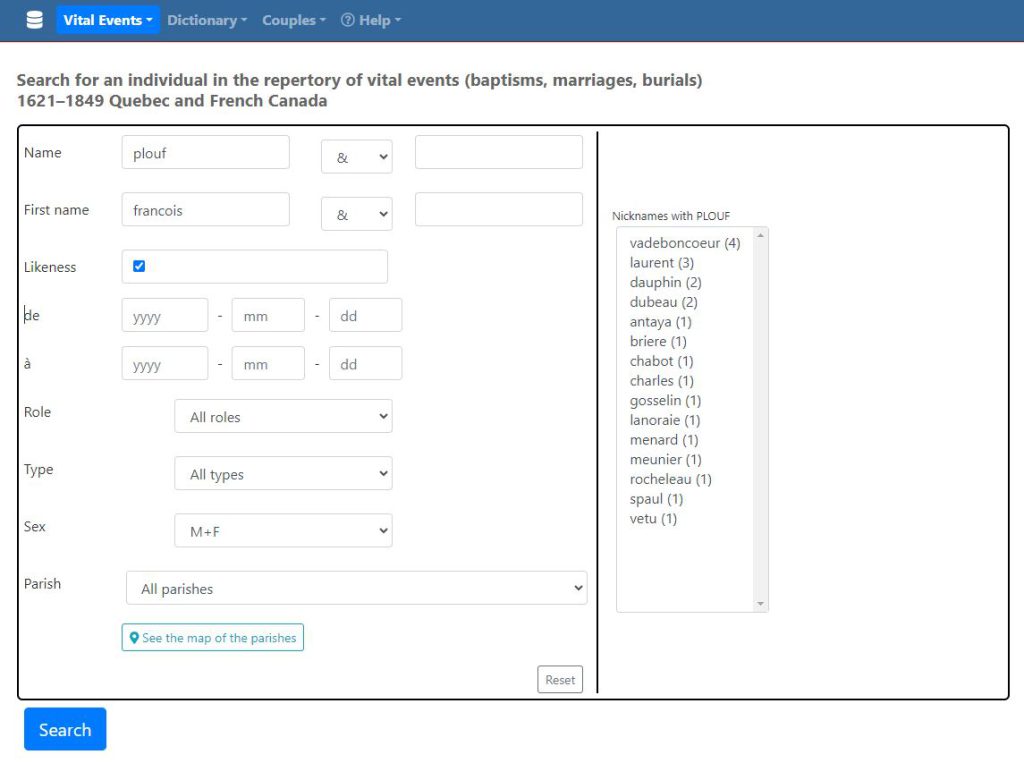Image resolution: width=1024 pixels, height=763 pixels.
Task: Open the Vital Events menu
Action: (x=108, y=20)
